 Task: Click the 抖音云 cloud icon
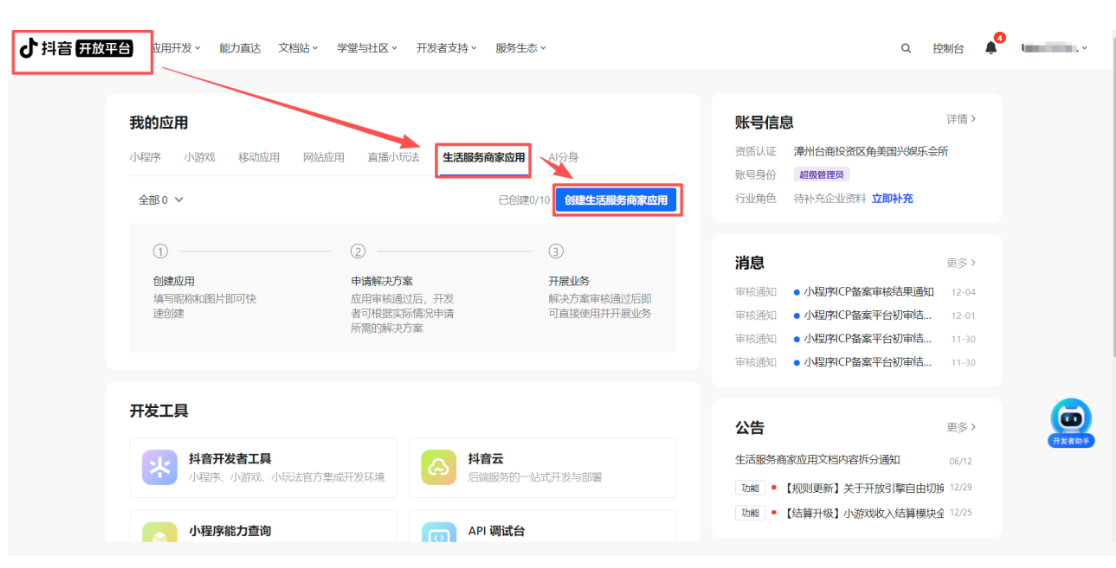coord(438,467)
